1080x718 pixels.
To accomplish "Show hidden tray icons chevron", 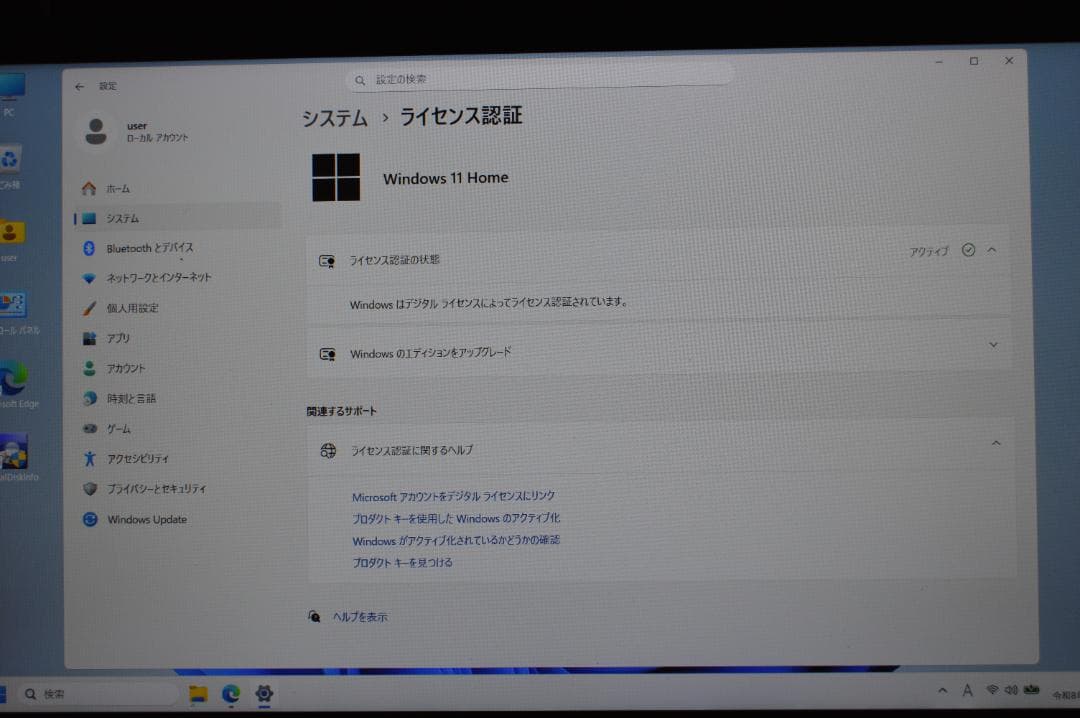I will [942, 690].
